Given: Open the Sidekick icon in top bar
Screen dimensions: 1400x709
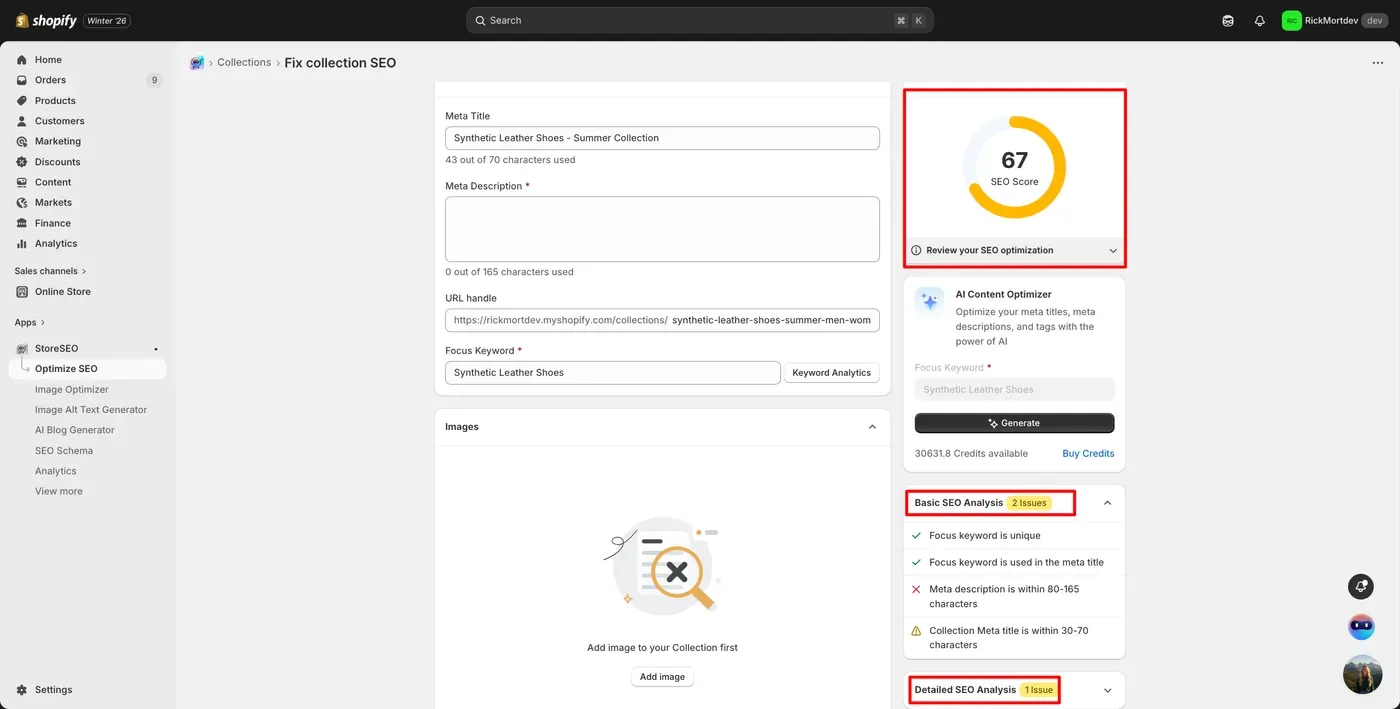Looking at the screenshot, I should point(1228,20).
